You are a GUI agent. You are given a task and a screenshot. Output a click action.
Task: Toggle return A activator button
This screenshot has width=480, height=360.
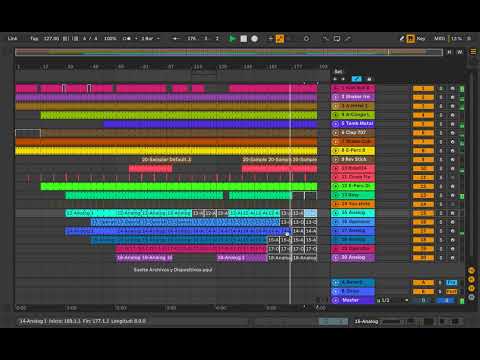[423, 283]
